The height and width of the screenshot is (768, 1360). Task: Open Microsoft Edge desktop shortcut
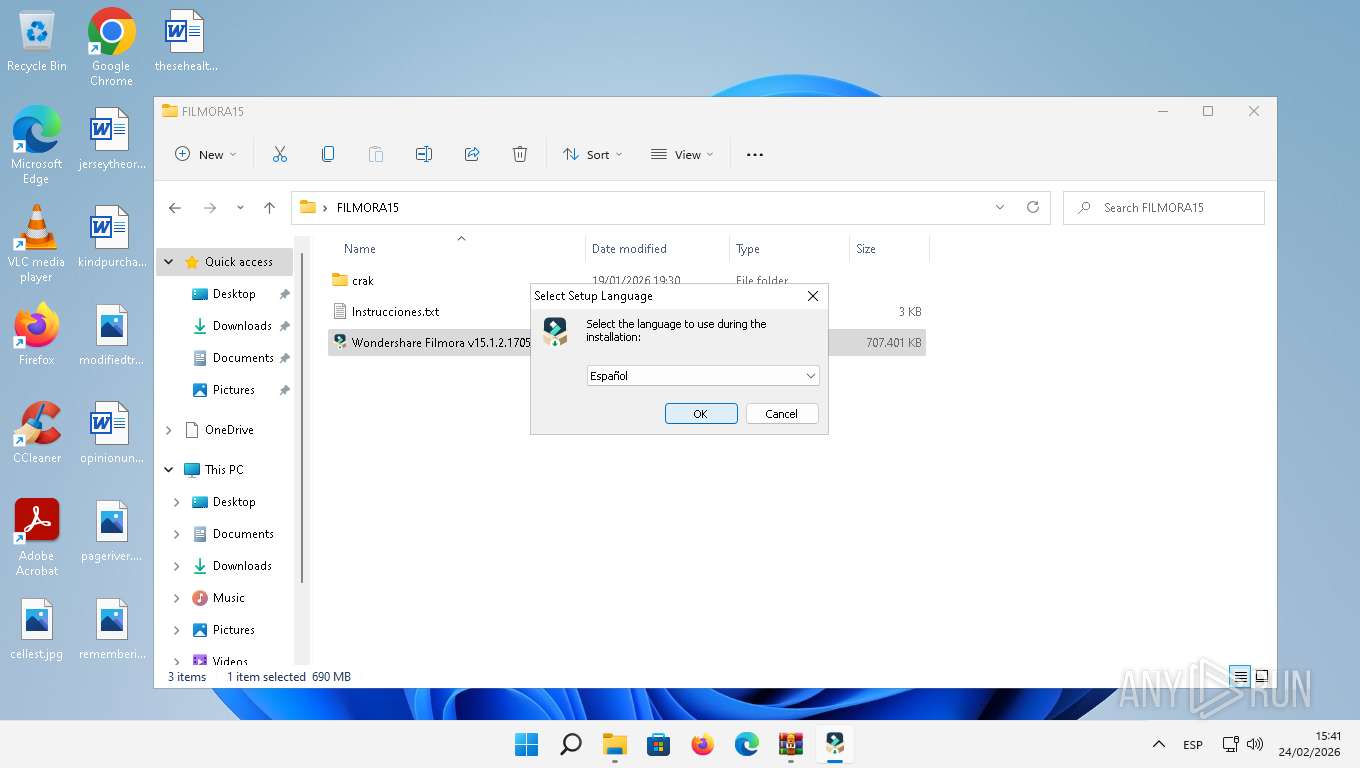coord(37,145)
